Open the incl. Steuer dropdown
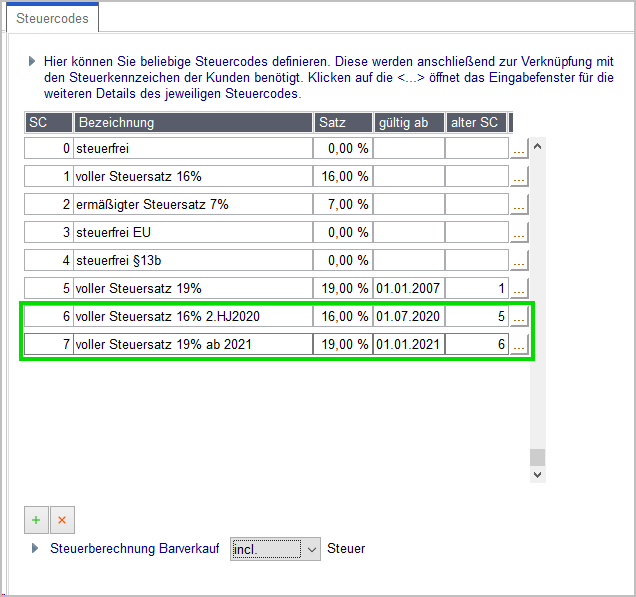Image resolution: width=636 pixels, height=597 pixels. click(x=275, y=549)
